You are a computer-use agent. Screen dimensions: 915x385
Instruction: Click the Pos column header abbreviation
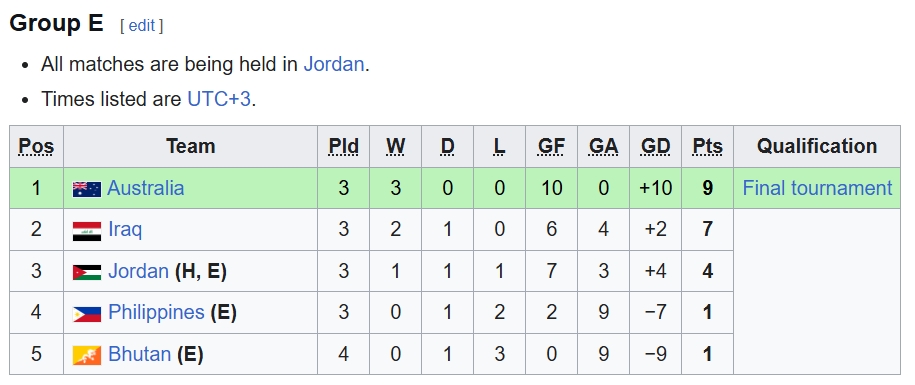pos(36,146)
